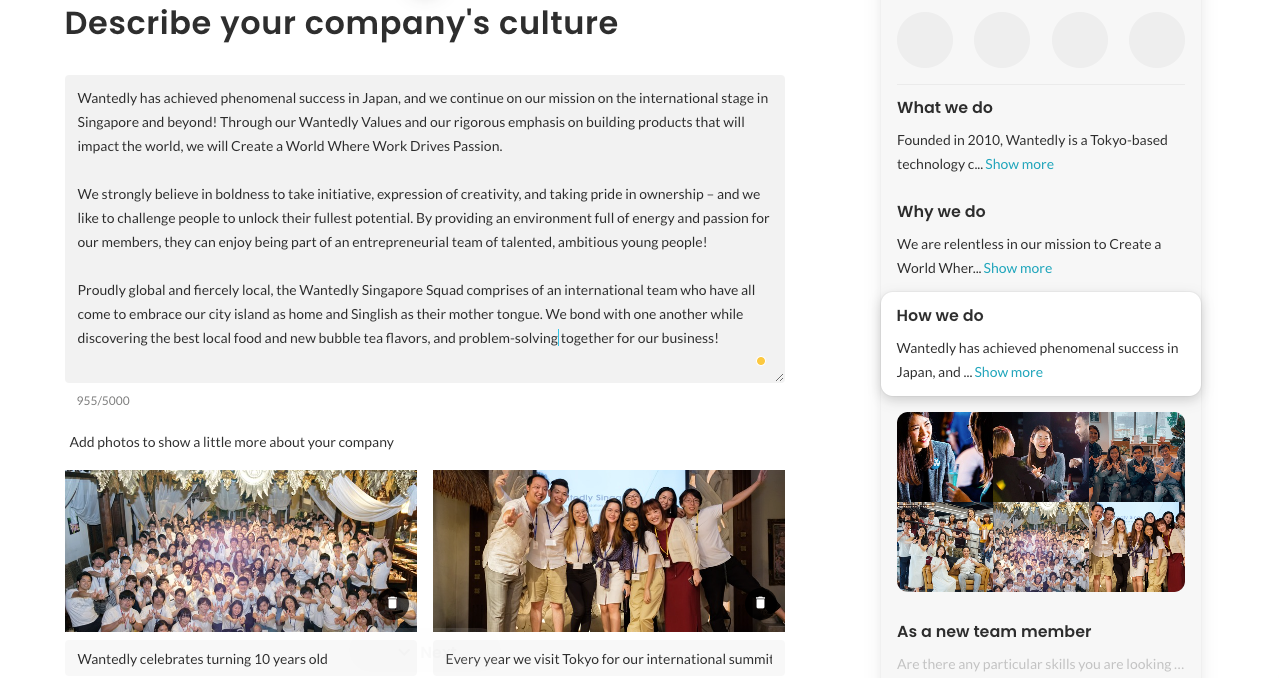Delete the Tokyo international summit photo

click(760, 603)
